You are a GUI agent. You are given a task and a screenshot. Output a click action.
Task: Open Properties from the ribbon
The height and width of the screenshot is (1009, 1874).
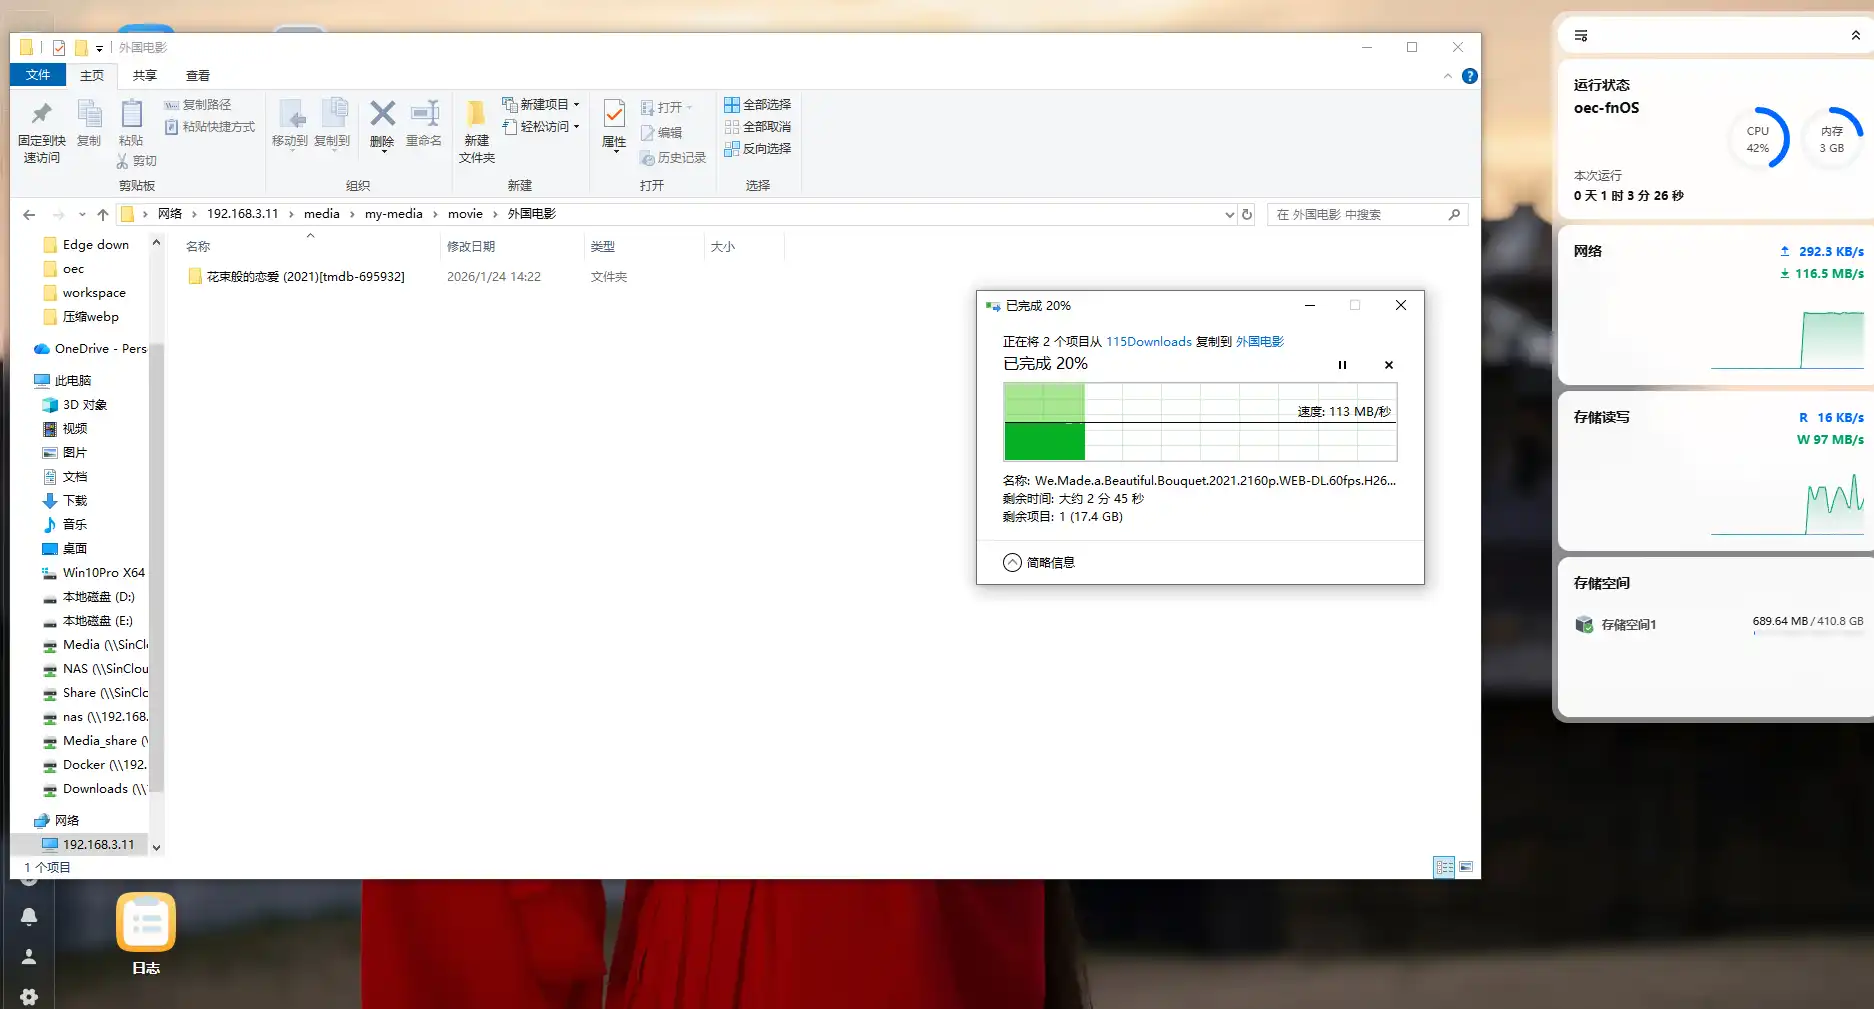tap(614, 124)
